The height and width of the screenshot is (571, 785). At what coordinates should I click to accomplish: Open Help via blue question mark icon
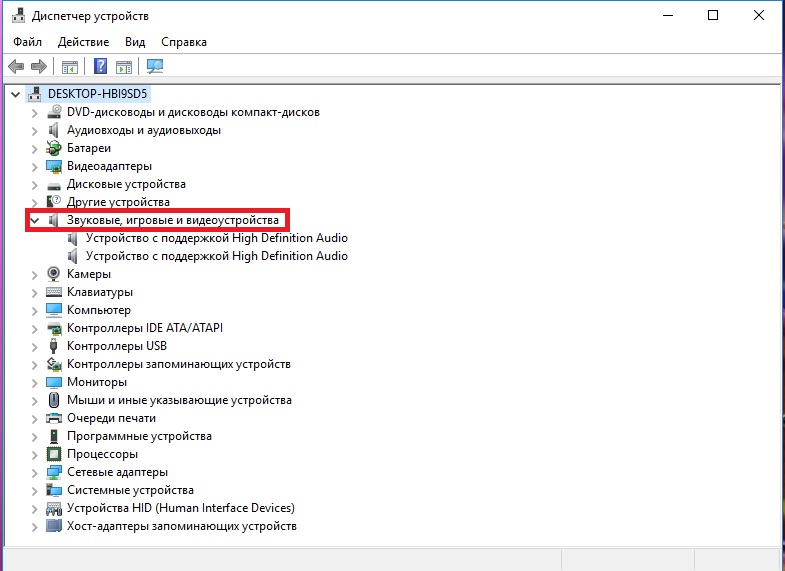101,66
